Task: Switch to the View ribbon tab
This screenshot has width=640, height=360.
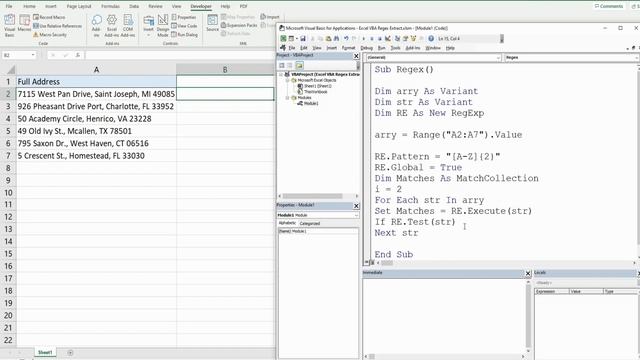Action: coord(176,6)
